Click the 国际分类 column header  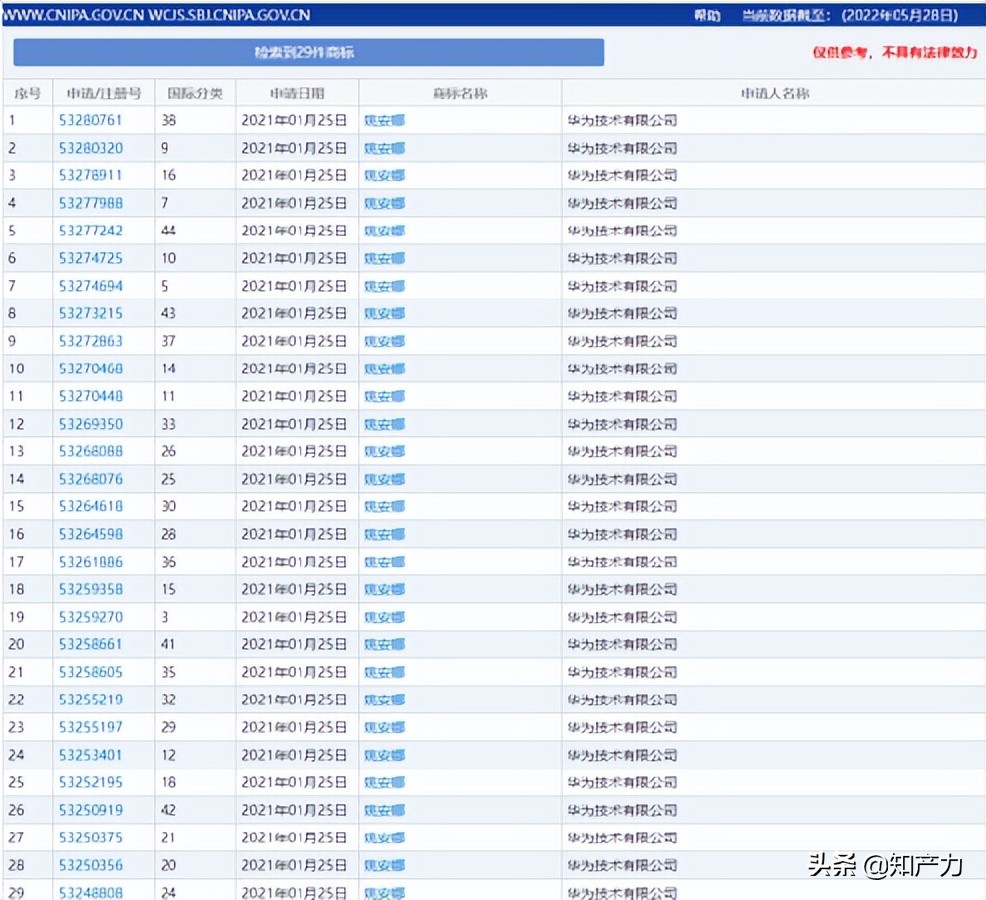tap(195, 93)
